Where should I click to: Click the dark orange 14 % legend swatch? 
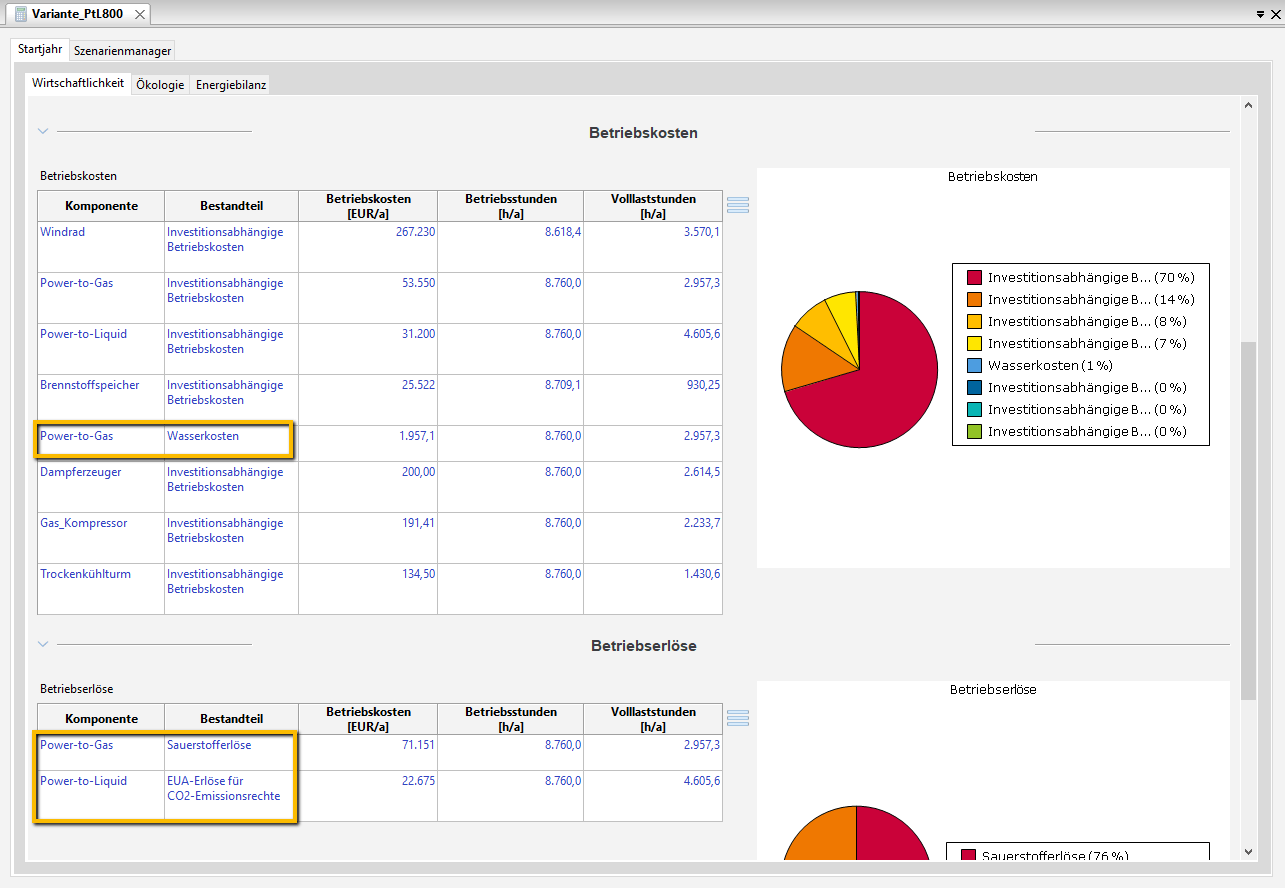(974, 299)
